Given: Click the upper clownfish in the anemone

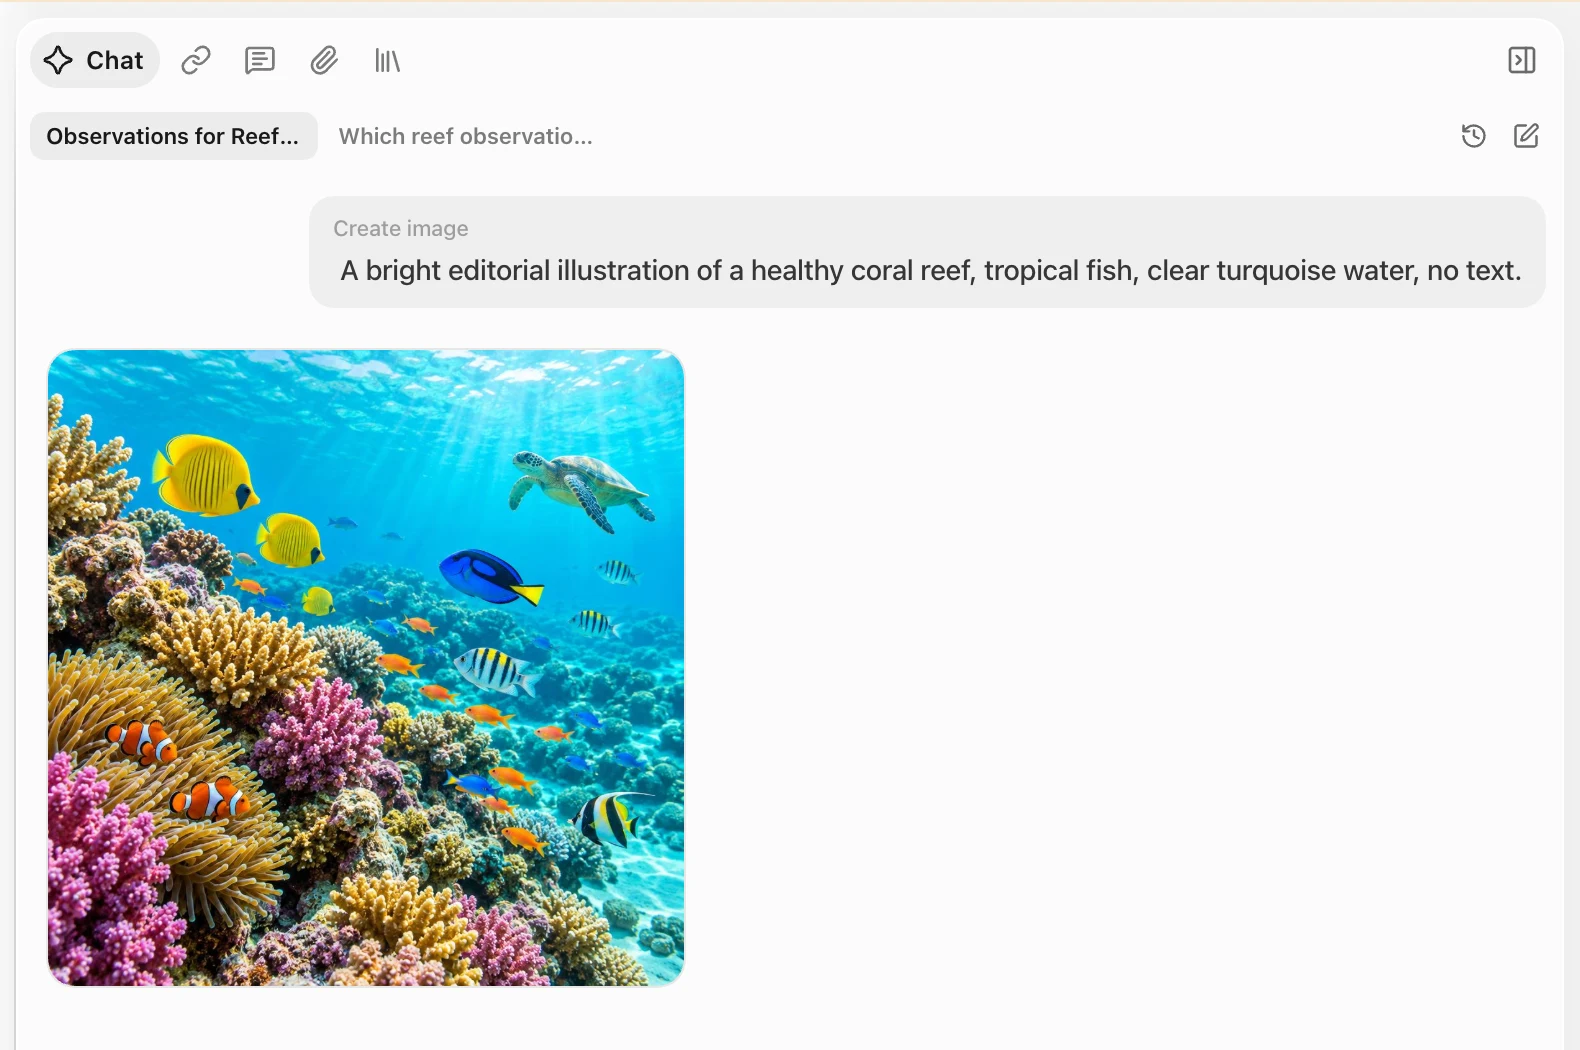Looking at the screenshot, I should (x=142, y=741).
